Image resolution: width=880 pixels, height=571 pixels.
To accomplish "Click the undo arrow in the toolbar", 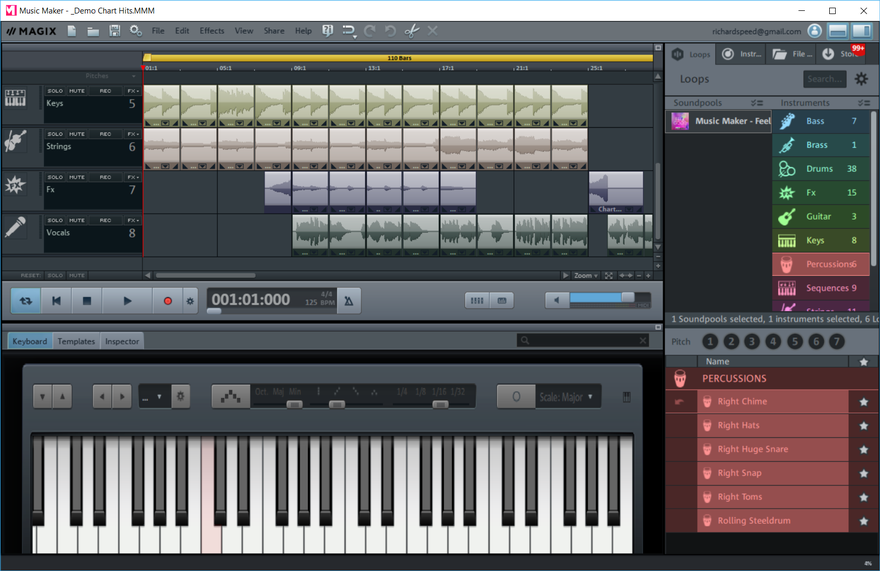I will point(390,31).
